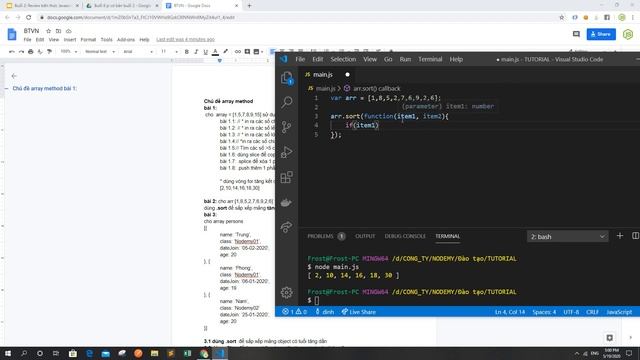Click the errors and warnings status indicator

(294, 312)
